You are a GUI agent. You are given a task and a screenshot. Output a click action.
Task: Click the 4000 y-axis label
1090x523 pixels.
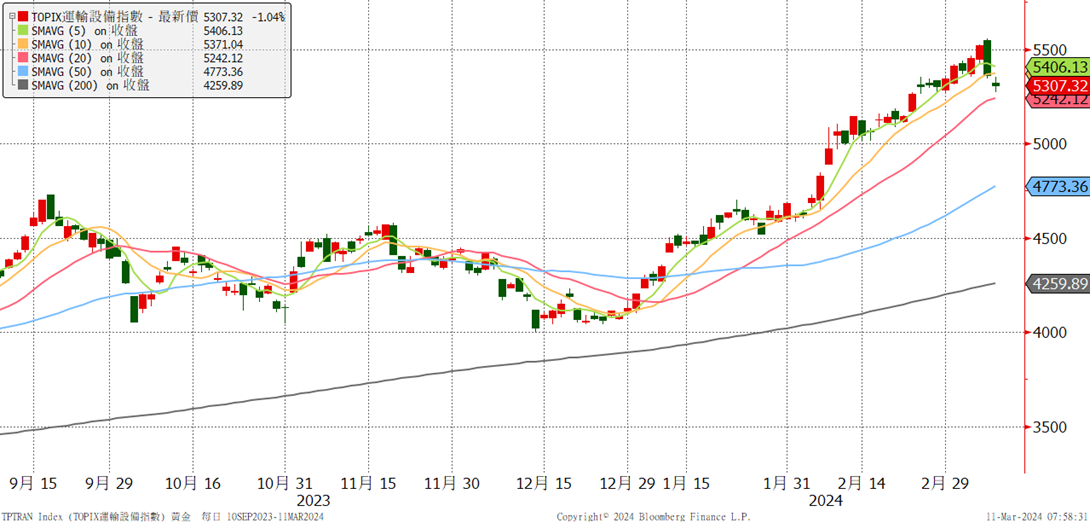pos(1049,332)
